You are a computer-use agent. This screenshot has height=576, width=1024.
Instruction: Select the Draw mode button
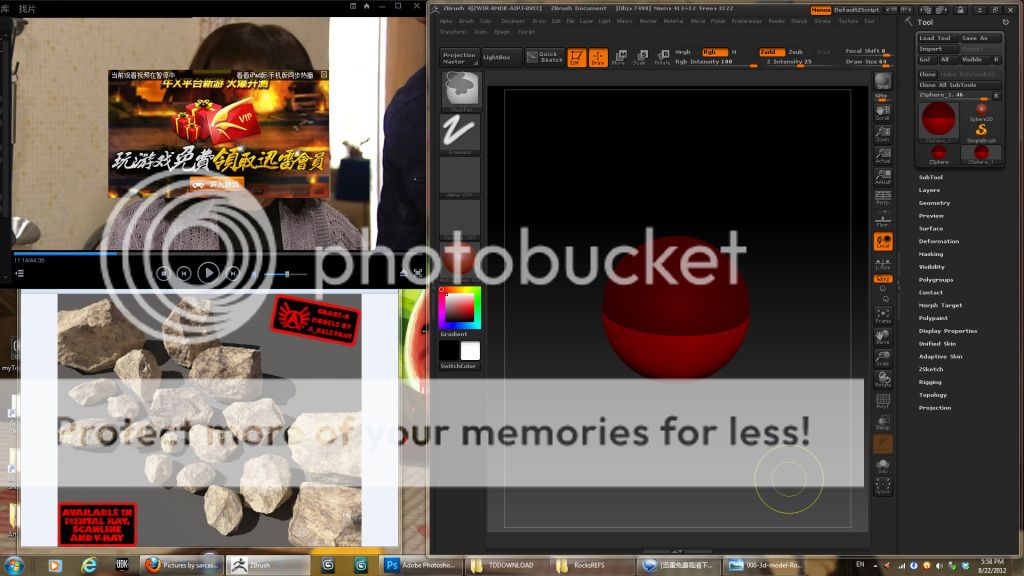pos(598,57)
